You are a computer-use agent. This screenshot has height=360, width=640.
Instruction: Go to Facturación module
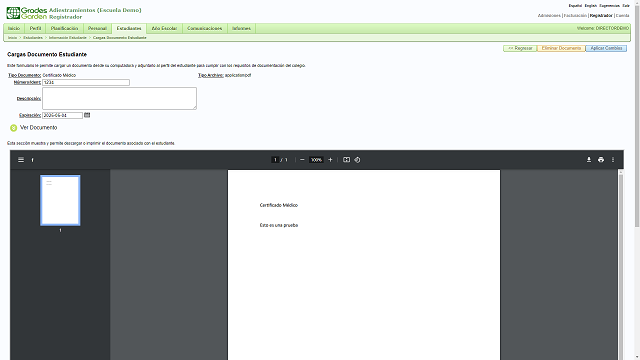(x=575, y=16)
